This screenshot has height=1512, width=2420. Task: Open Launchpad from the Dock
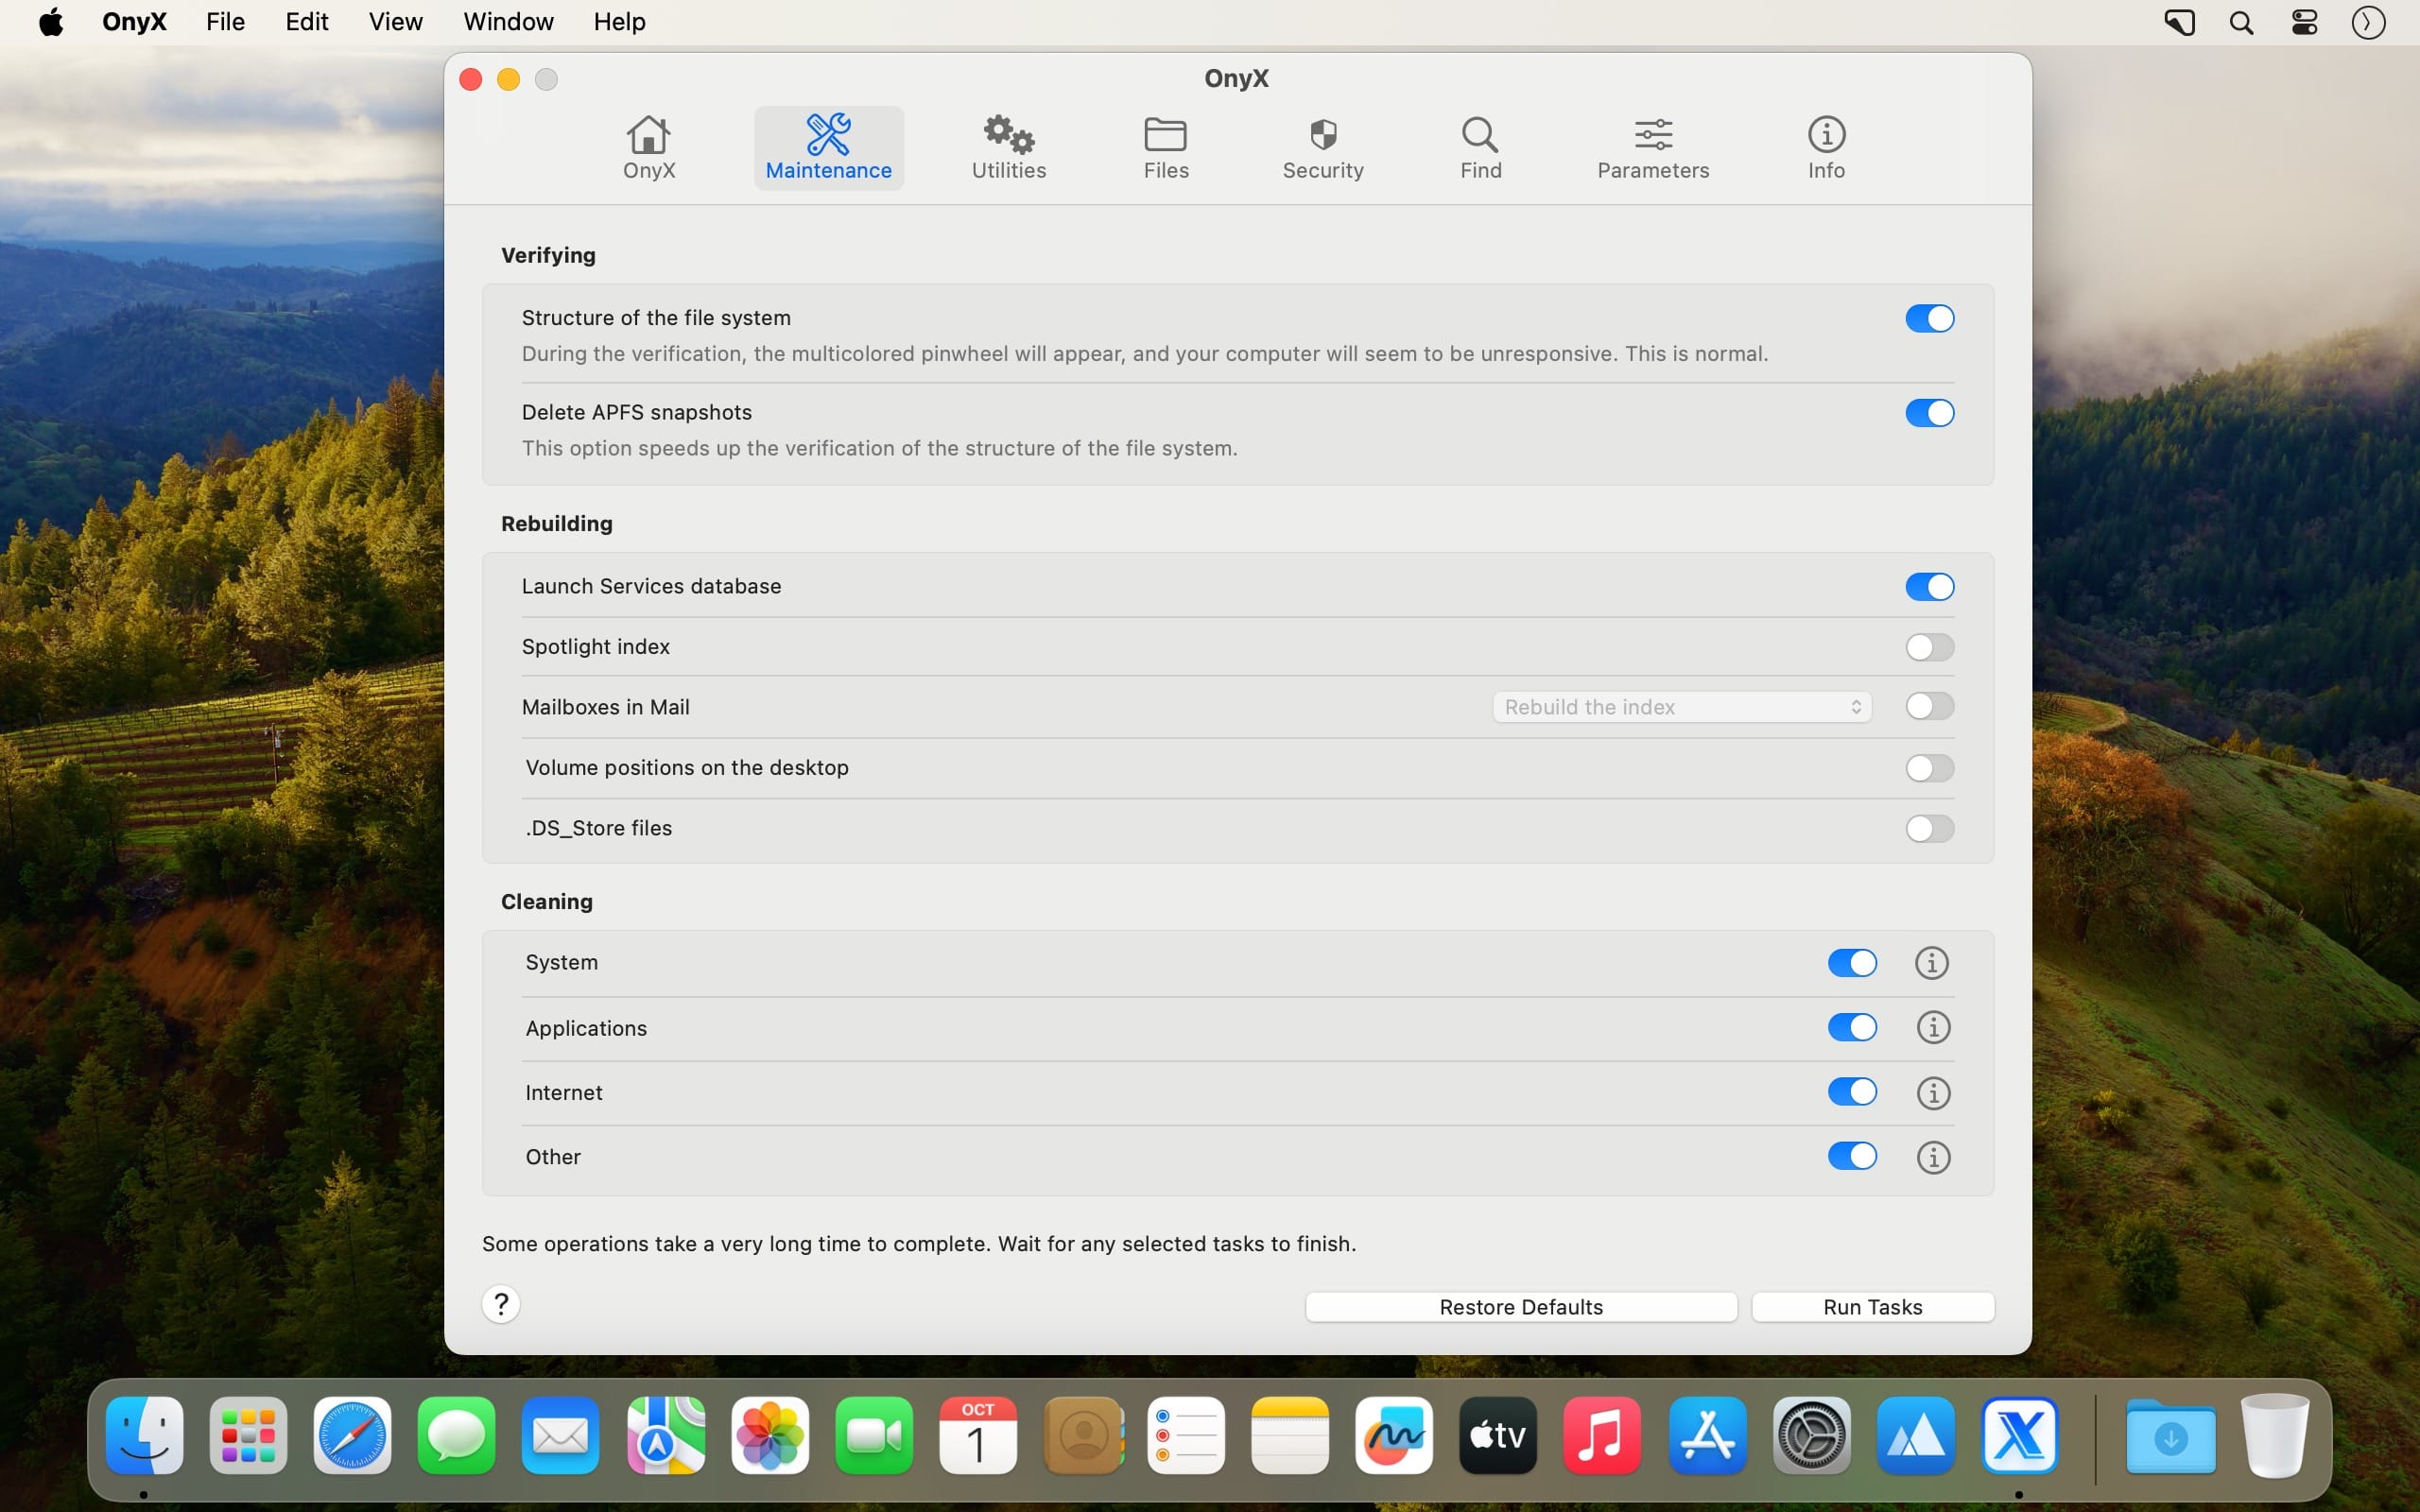click(249, 1436)
